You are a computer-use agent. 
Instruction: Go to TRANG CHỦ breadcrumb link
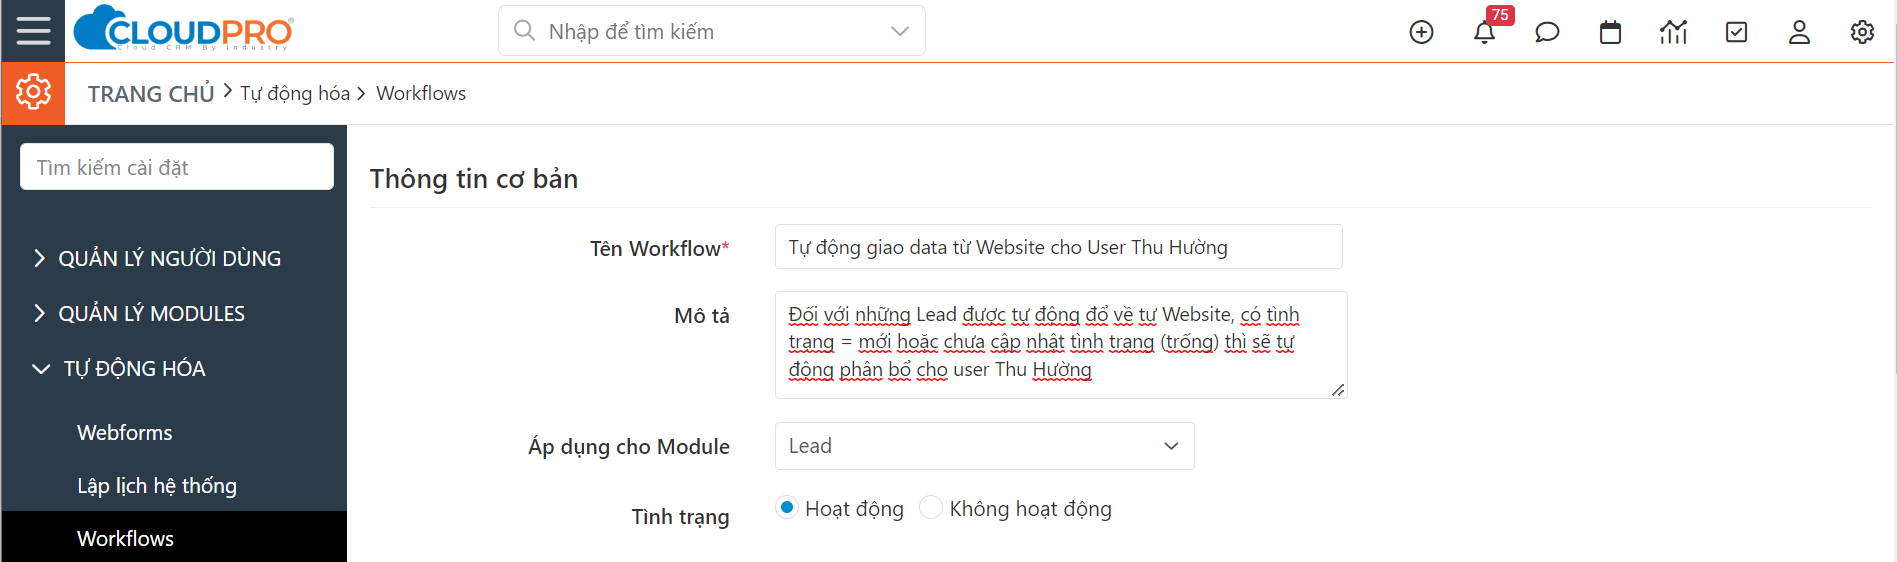(x=151, y=93)
